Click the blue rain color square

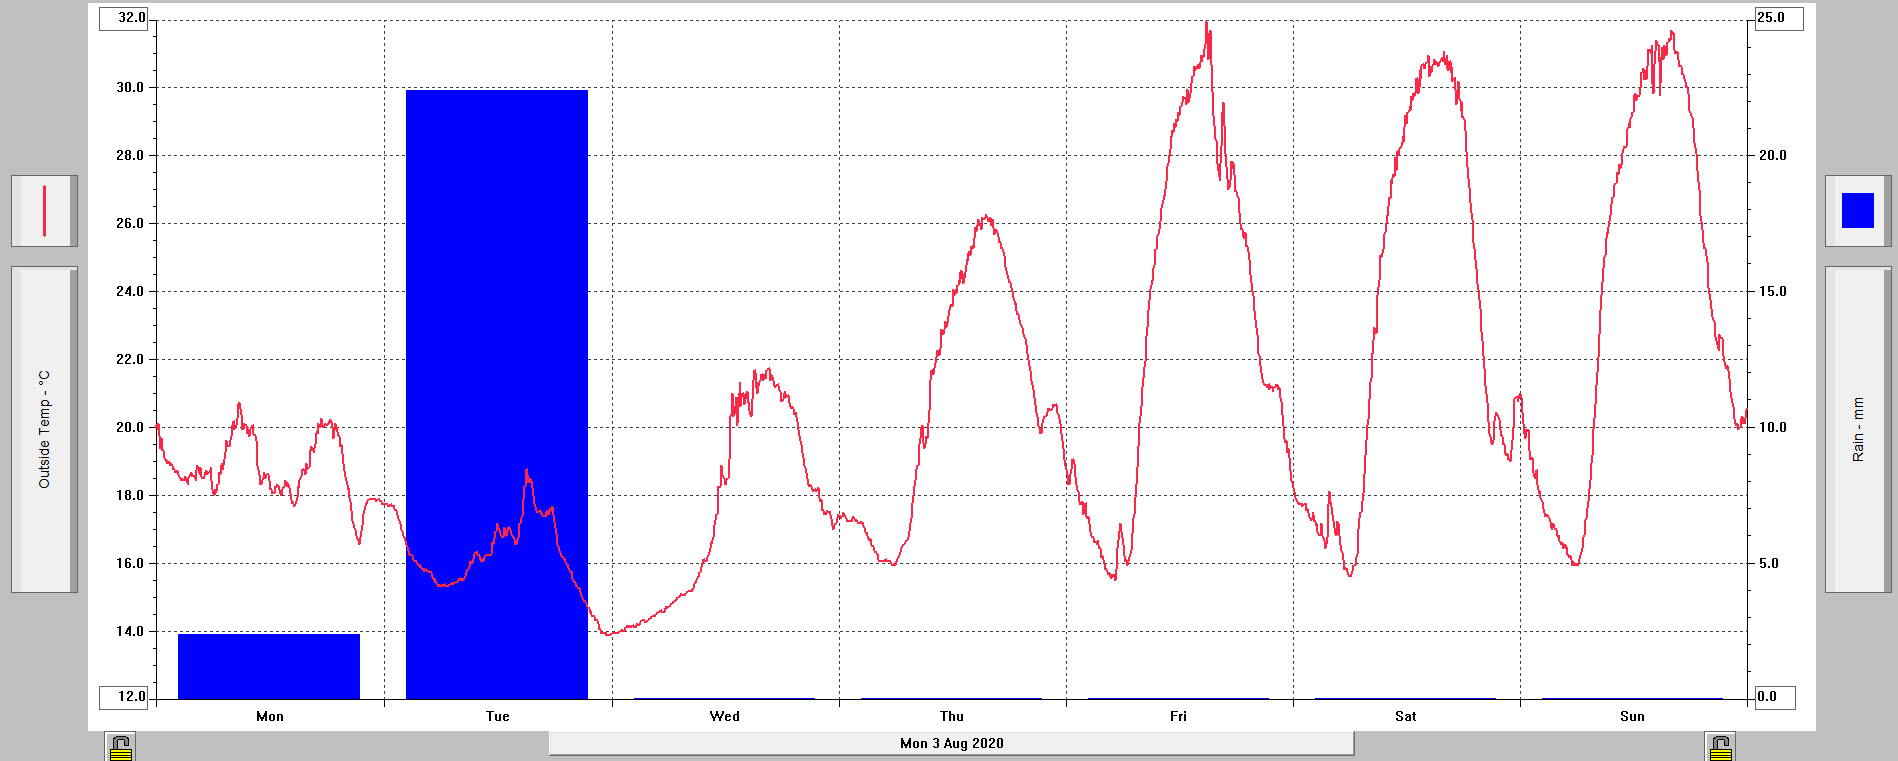click(1857, 211)
